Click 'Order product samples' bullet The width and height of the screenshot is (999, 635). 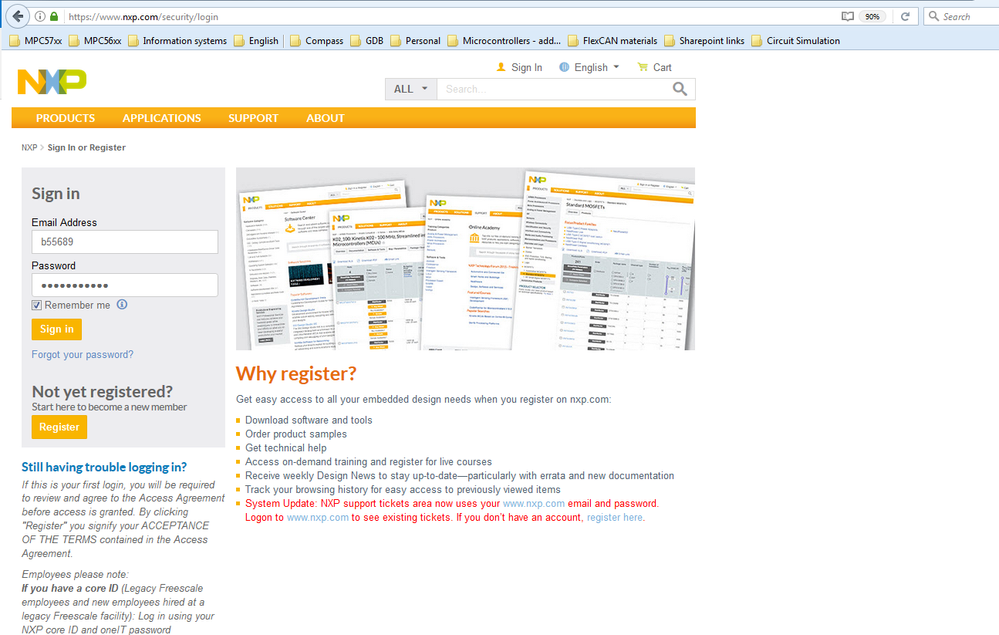coord(296,434)
